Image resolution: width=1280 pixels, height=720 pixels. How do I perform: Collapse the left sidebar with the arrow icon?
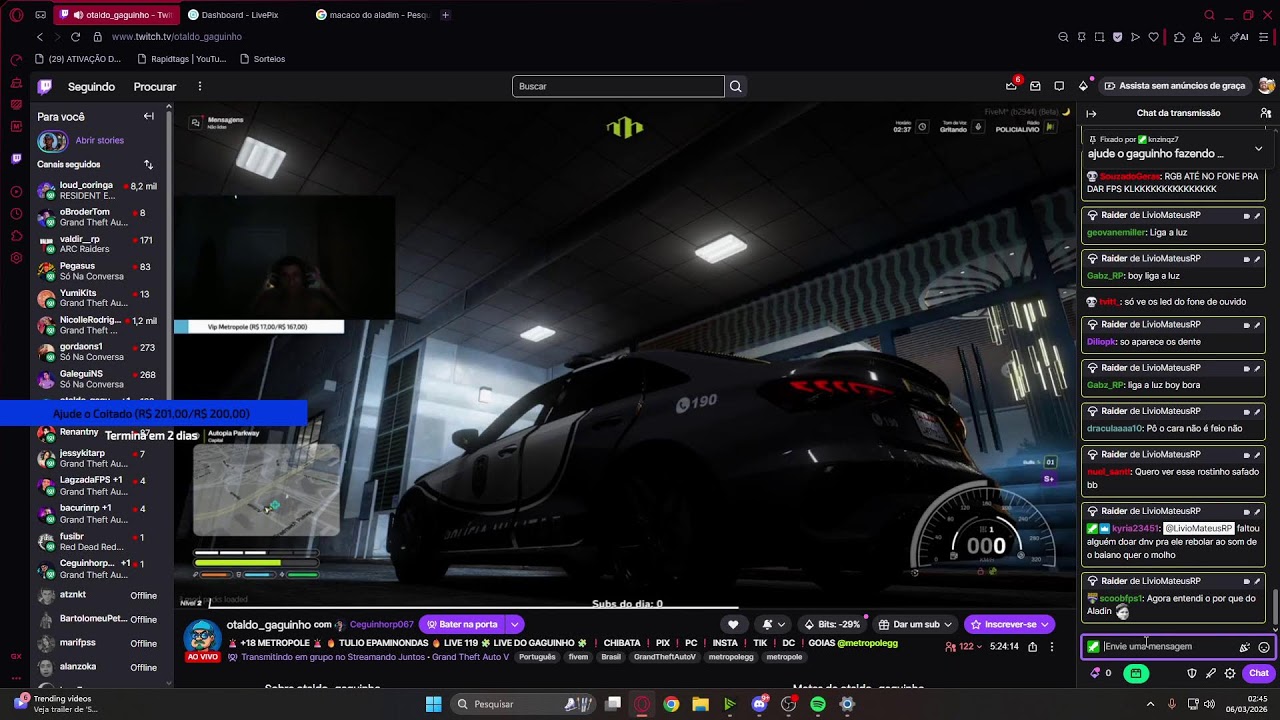pos(148,116)
